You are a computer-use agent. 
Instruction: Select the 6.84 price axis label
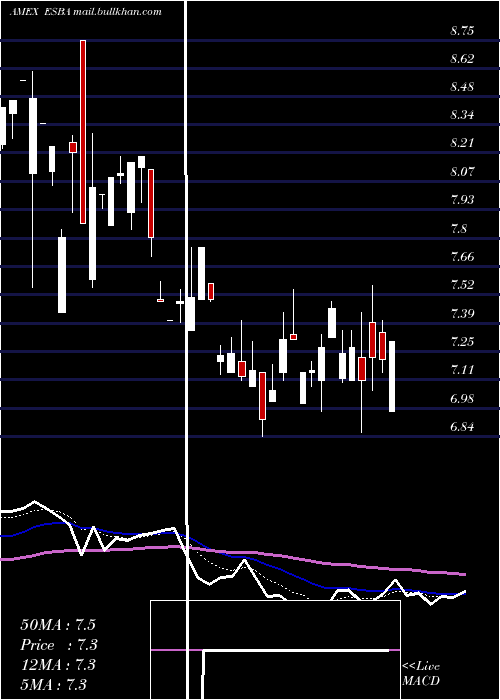click(x=462, y=427)
